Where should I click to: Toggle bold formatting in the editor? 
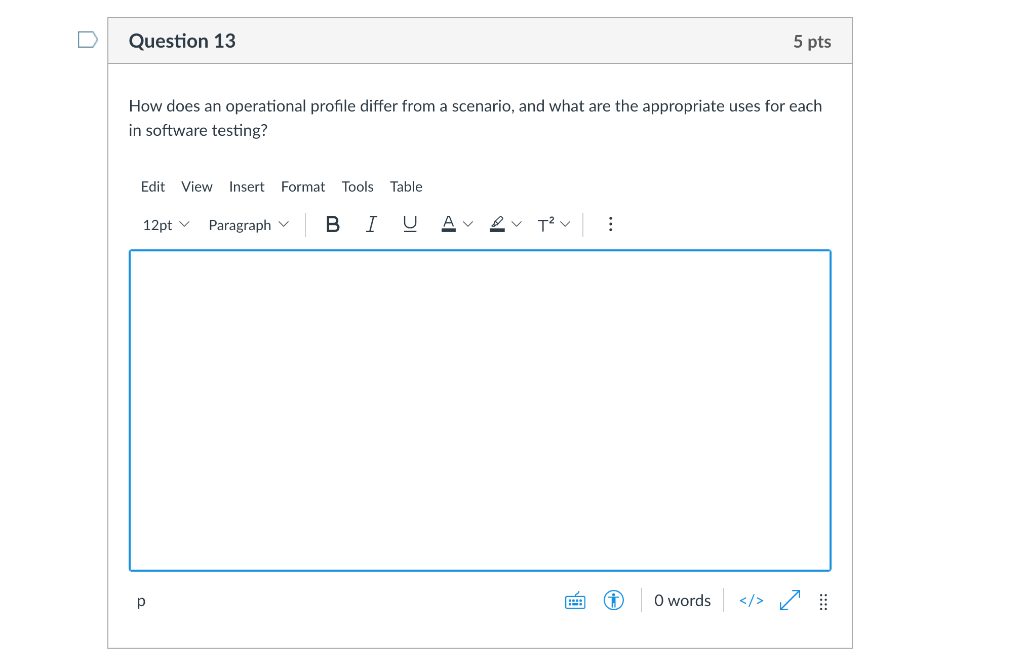click(x=331, y=224)
